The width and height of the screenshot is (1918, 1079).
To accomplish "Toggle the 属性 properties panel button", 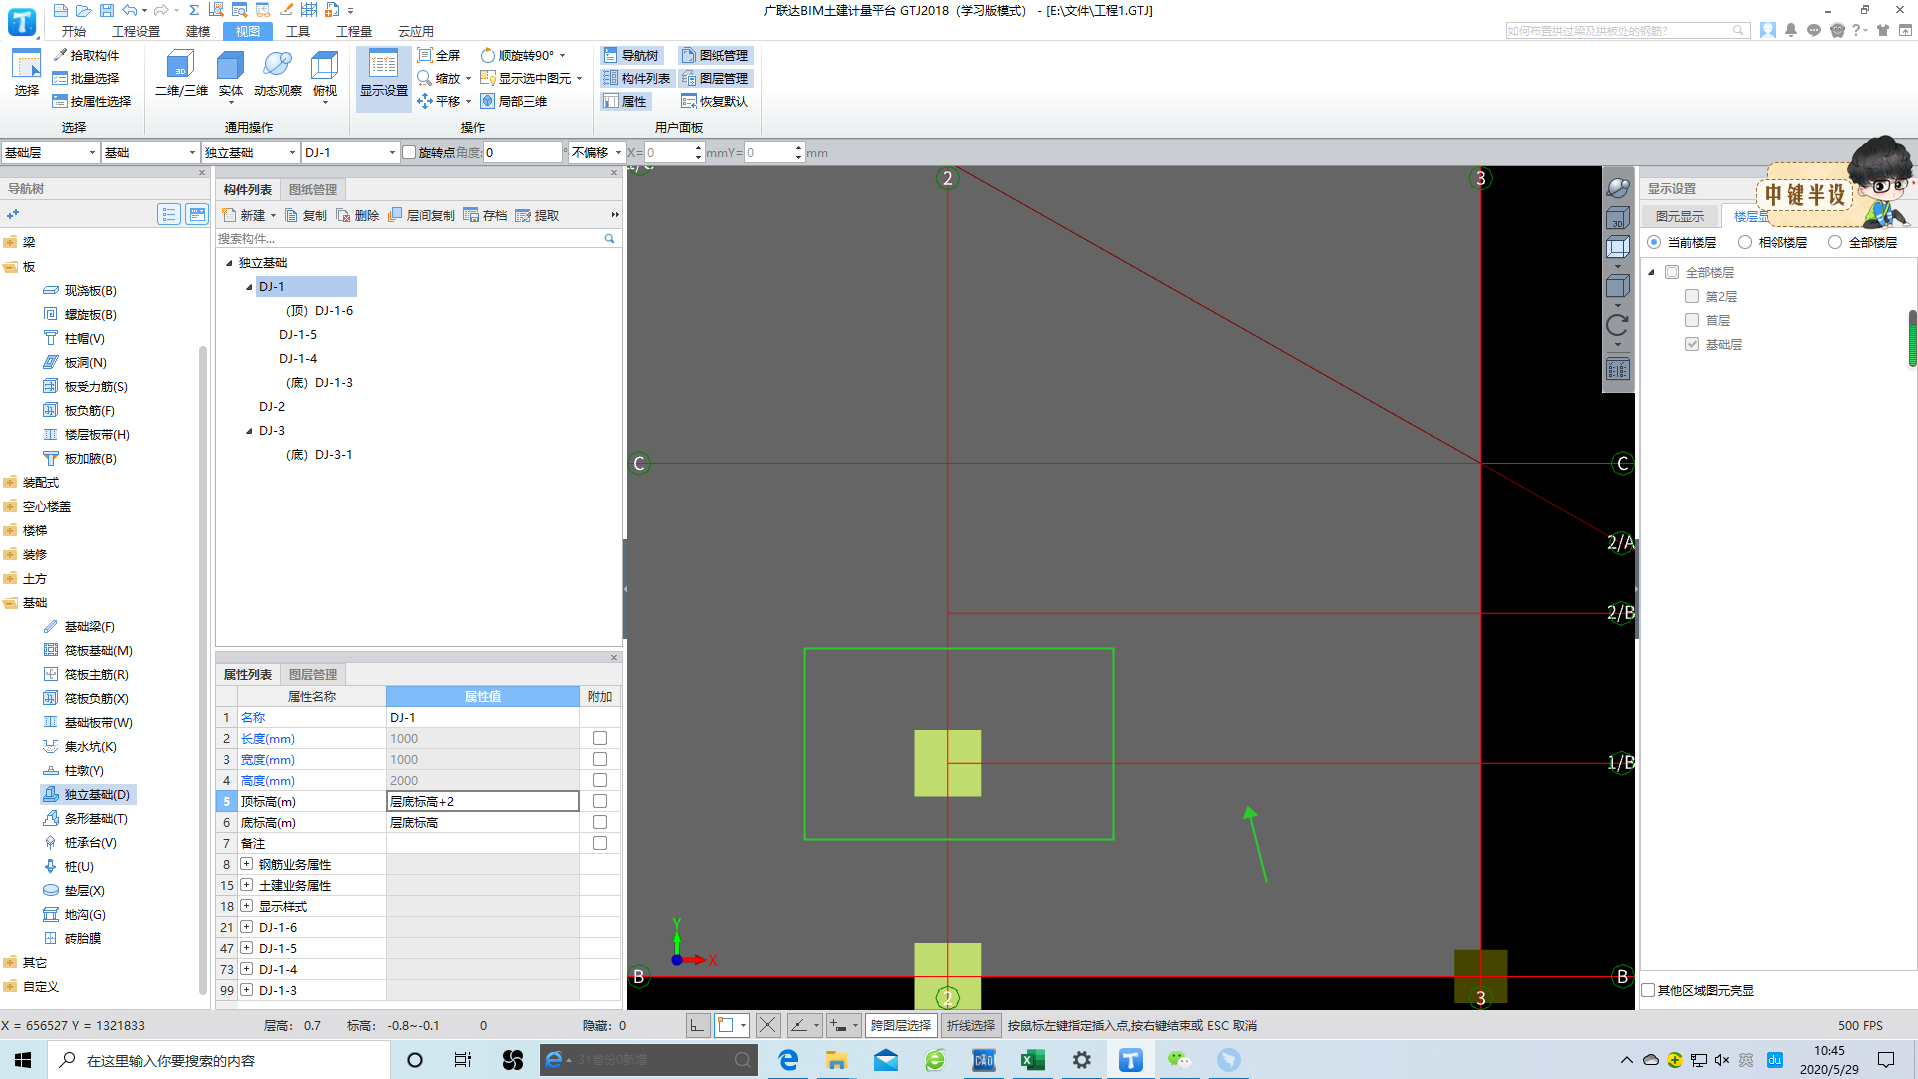I will pos(626,101).
